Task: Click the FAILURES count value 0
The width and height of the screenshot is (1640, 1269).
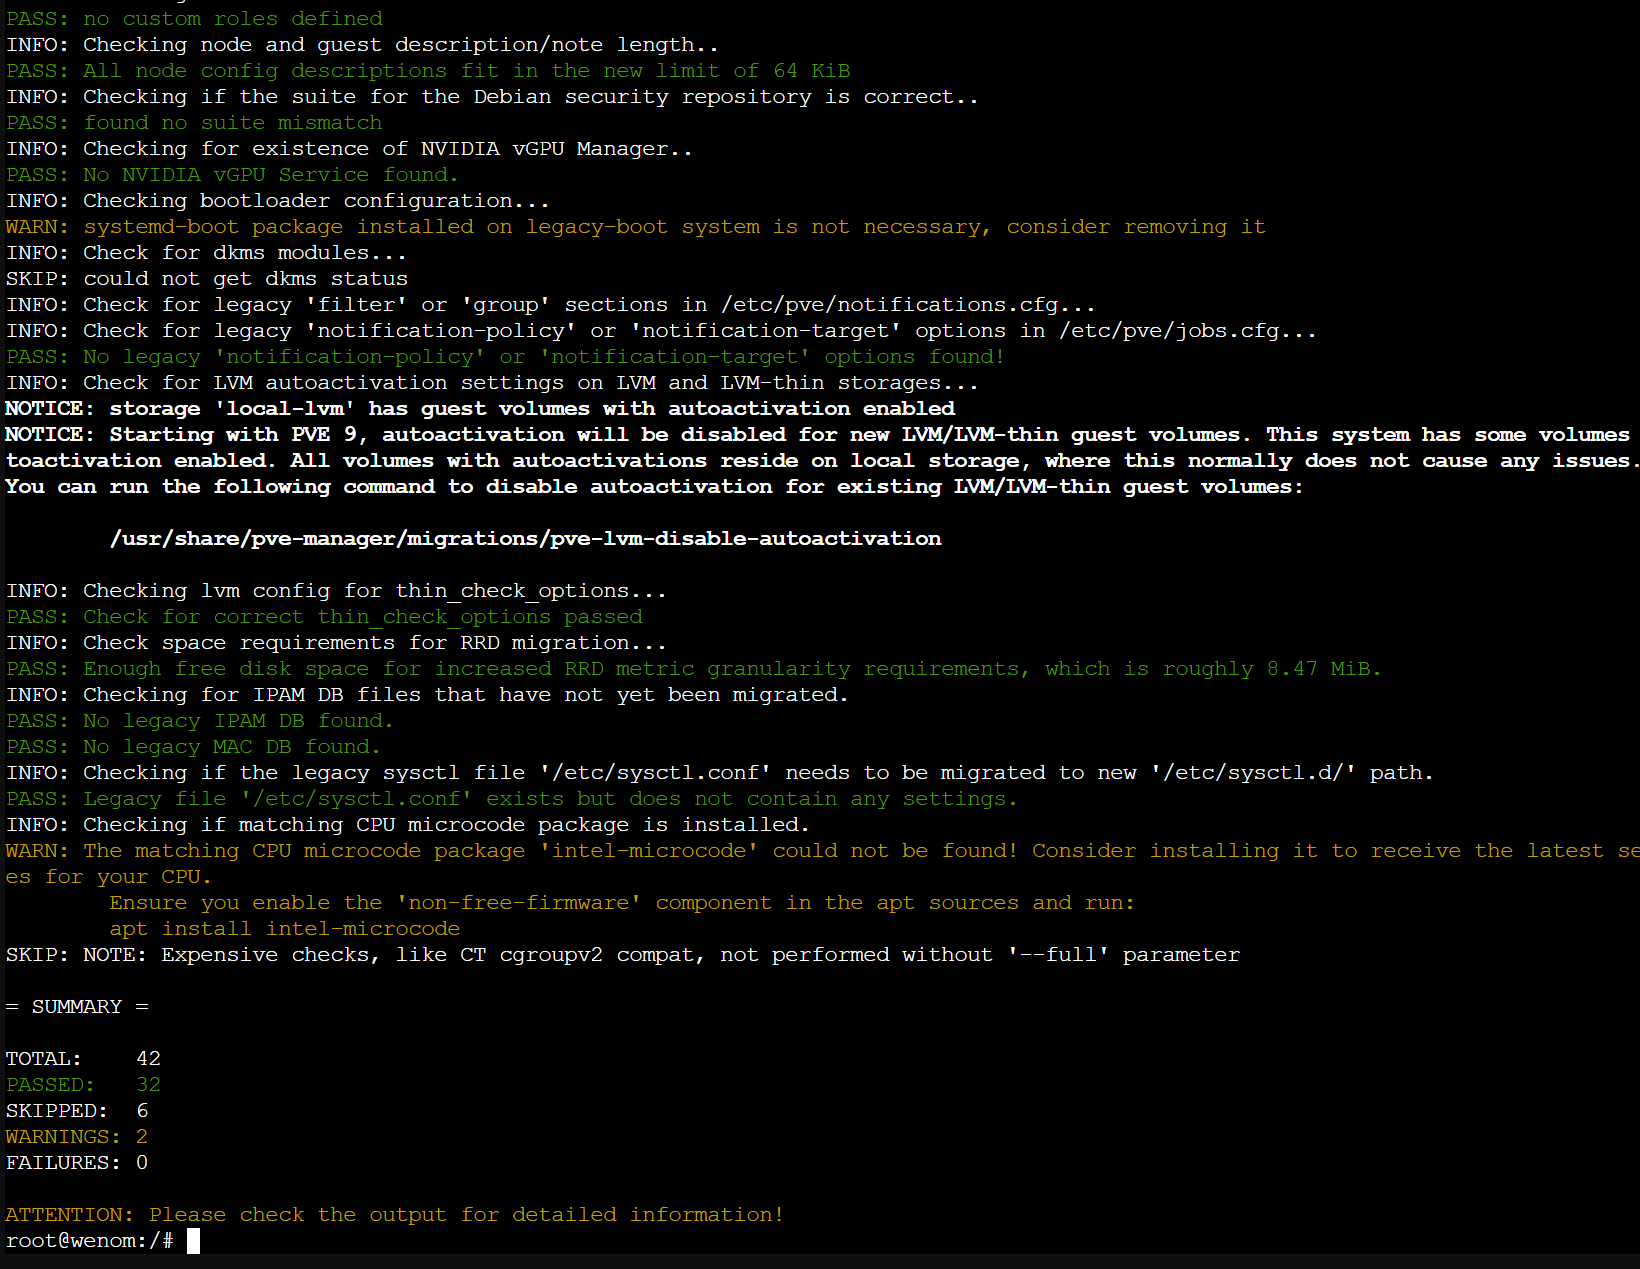Action: click(x=142, y=1163)
